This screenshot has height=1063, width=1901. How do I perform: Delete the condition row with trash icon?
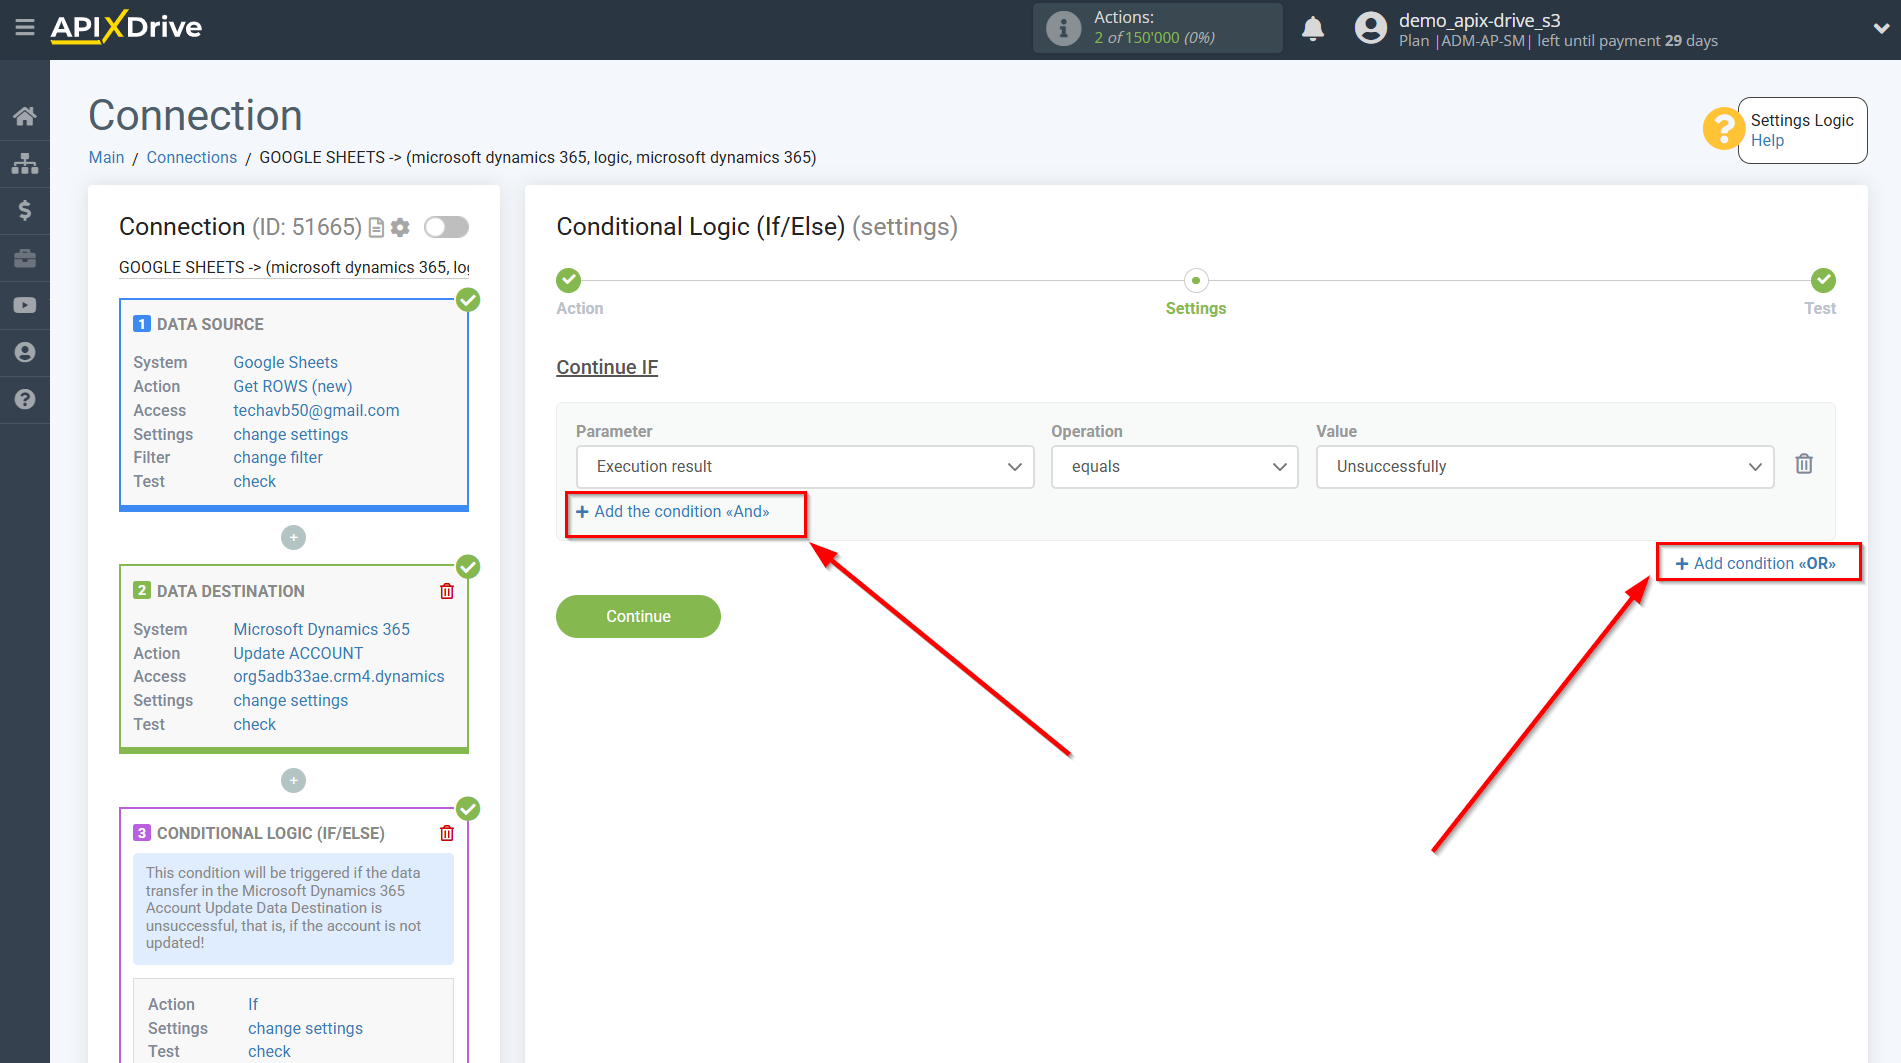click(1804, 464)
